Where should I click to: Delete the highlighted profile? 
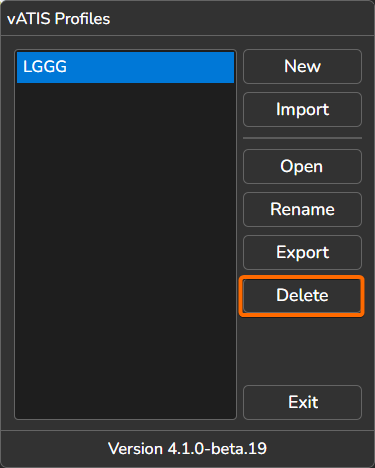302,296
